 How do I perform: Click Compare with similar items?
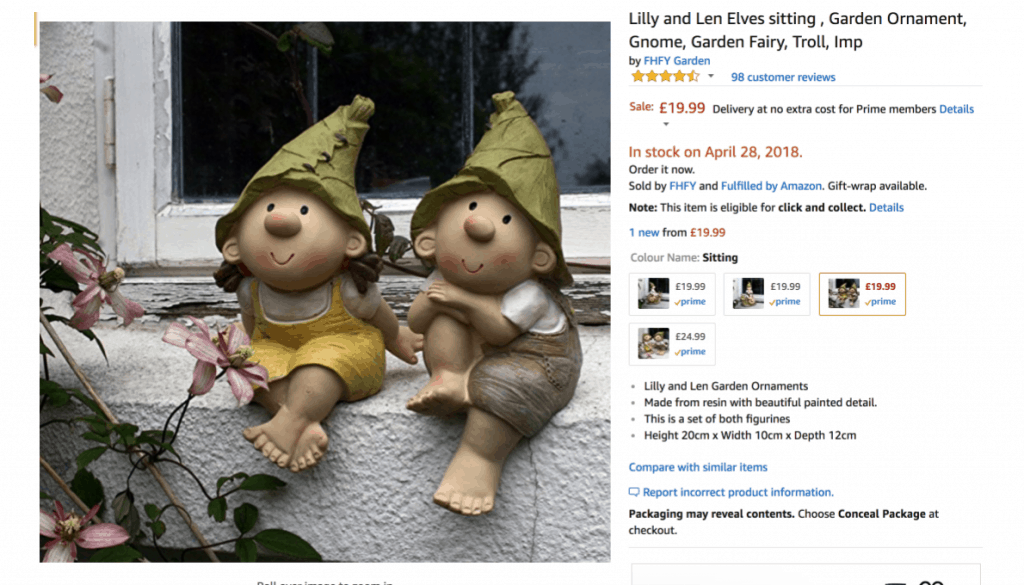(x=697, y=467)
